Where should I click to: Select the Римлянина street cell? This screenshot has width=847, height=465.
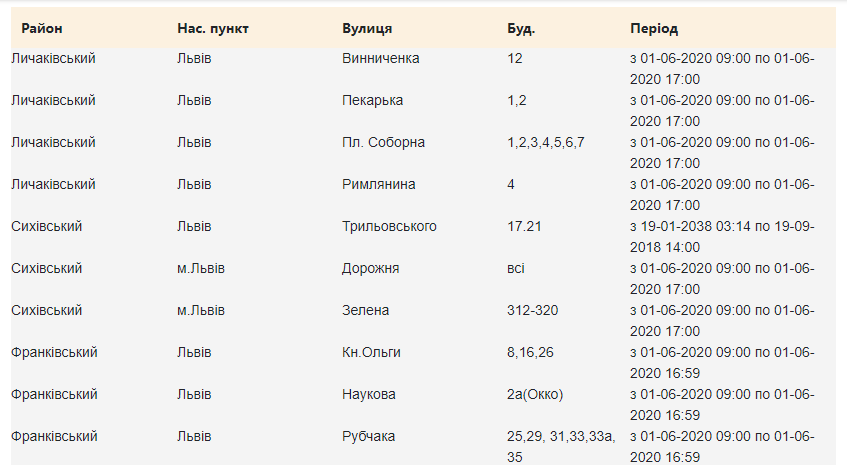pyautogui.click(x=378, y=185)
